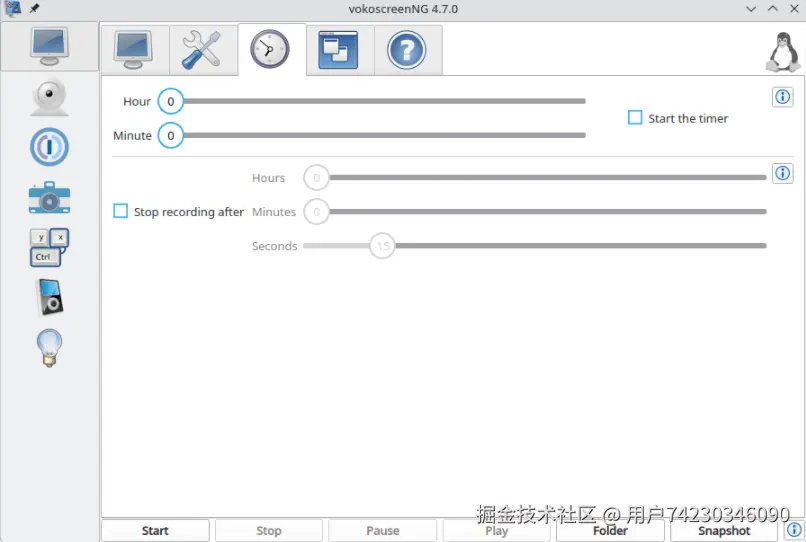Open the Ctrl keyboard showkeys section
This screenshot has height=542, width=806.
pyautogui.click(x=49, y=247)
